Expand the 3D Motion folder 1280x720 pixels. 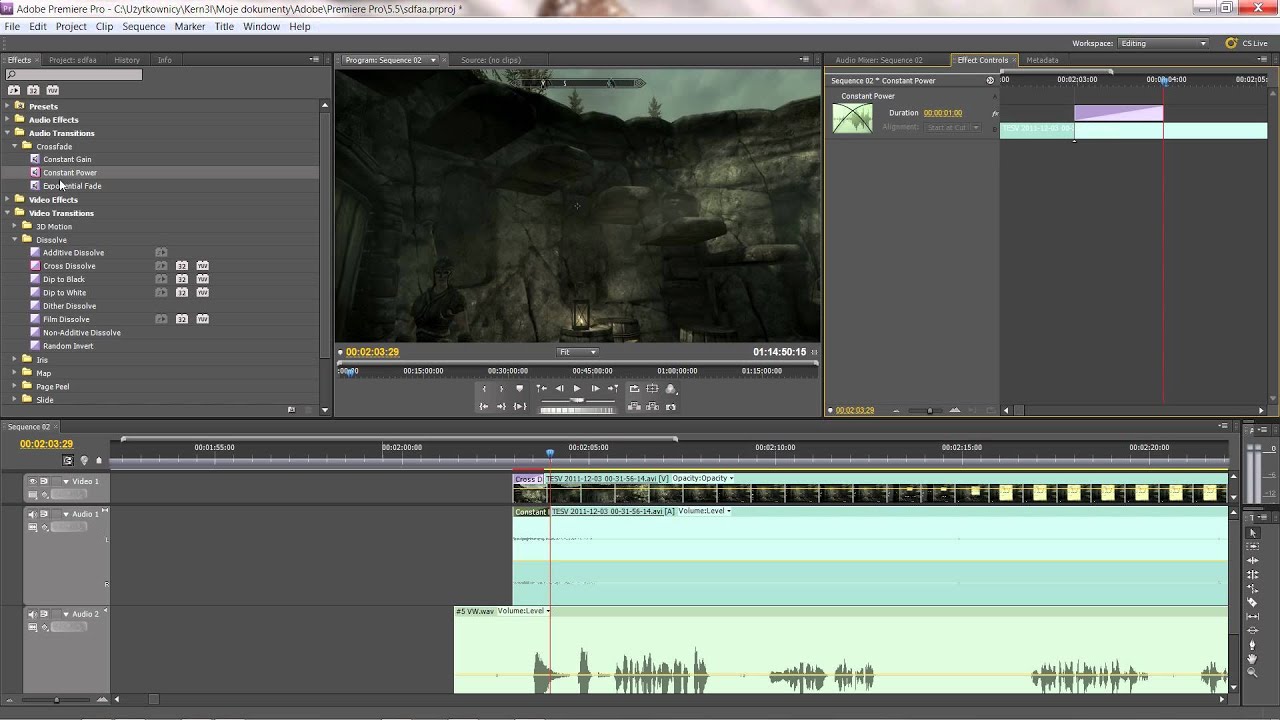[x=15, y=226]
